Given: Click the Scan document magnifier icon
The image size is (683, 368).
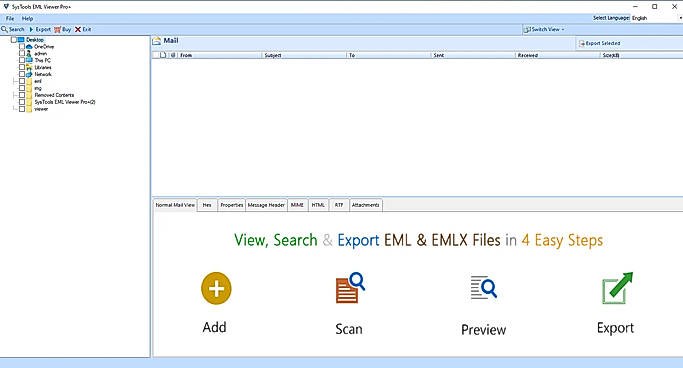Looking at the screenshot, I should [350, 287].
